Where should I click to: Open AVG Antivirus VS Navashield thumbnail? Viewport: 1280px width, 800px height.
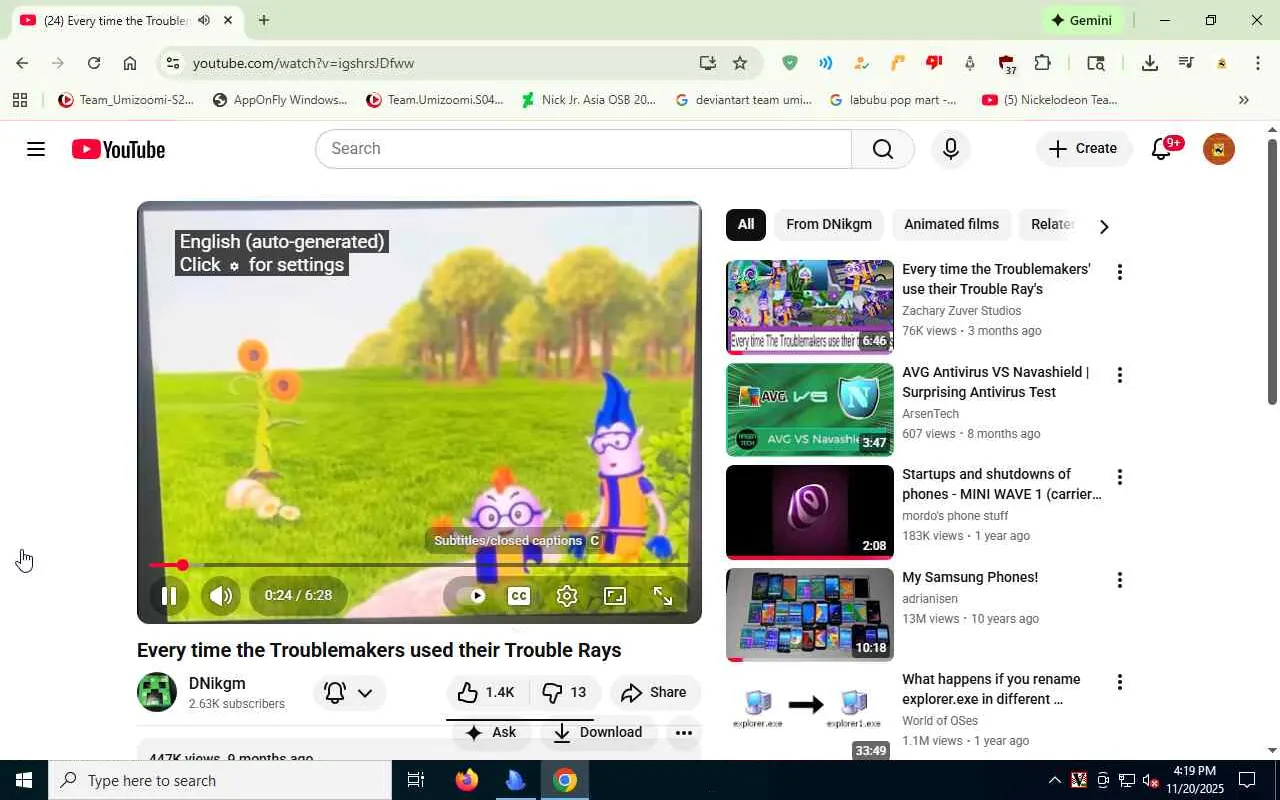tap(810, 410)
